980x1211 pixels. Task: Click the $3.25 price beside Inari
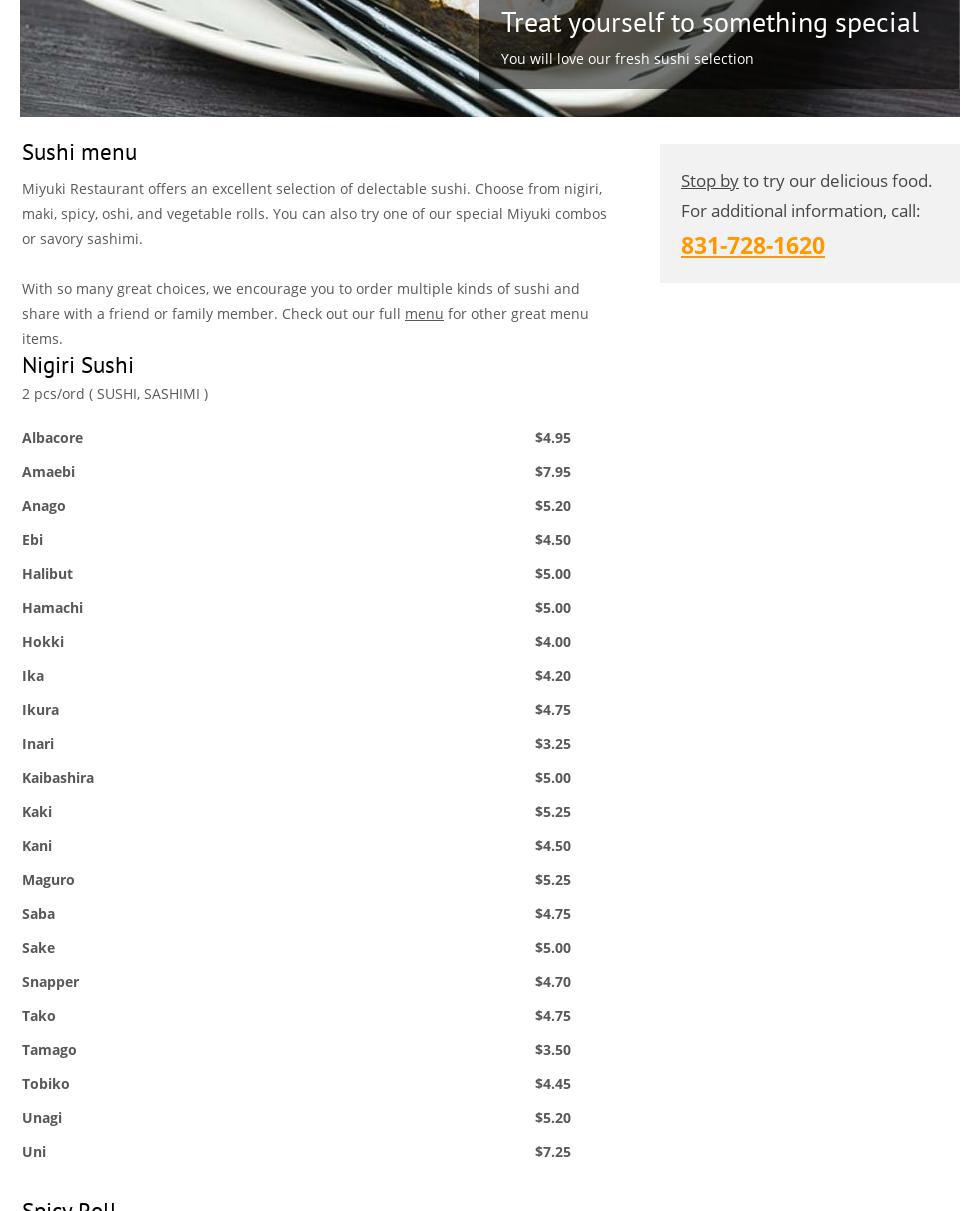pos(552,744)
